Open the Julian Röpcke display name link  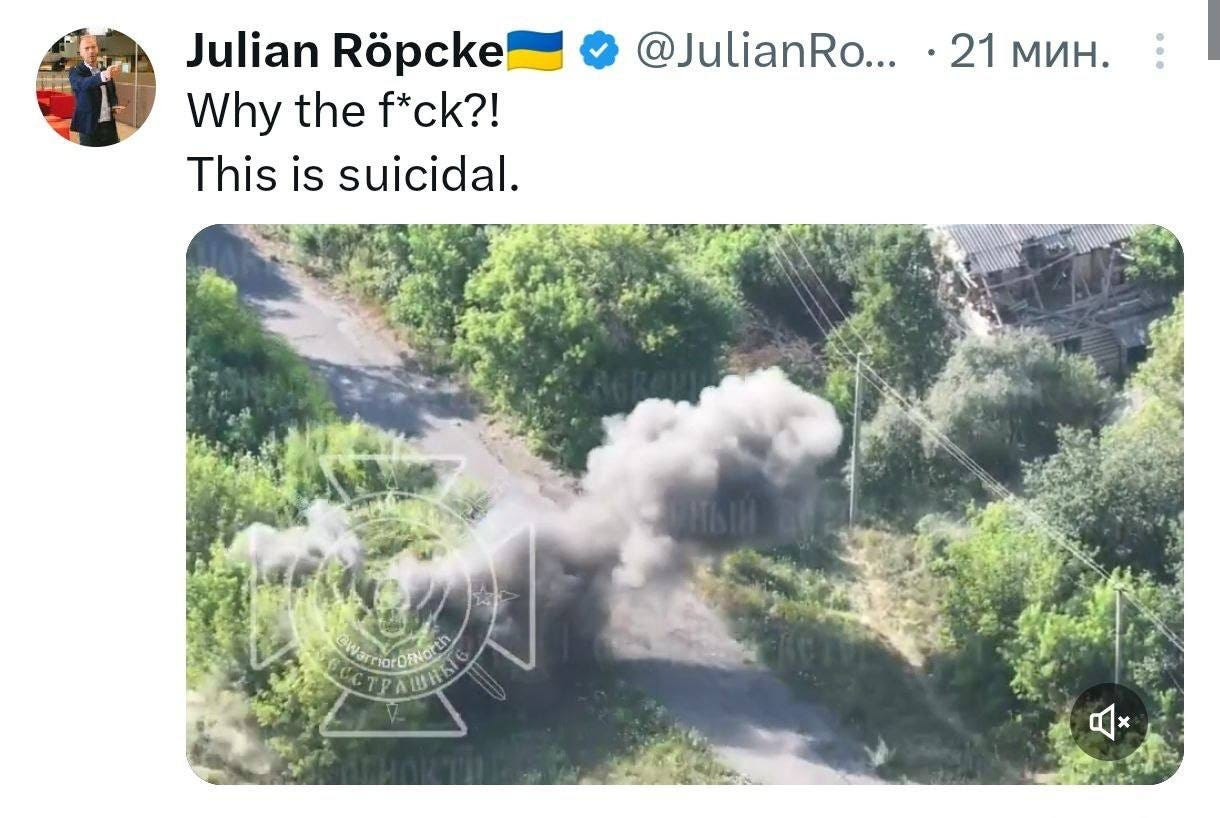point(344,51)
